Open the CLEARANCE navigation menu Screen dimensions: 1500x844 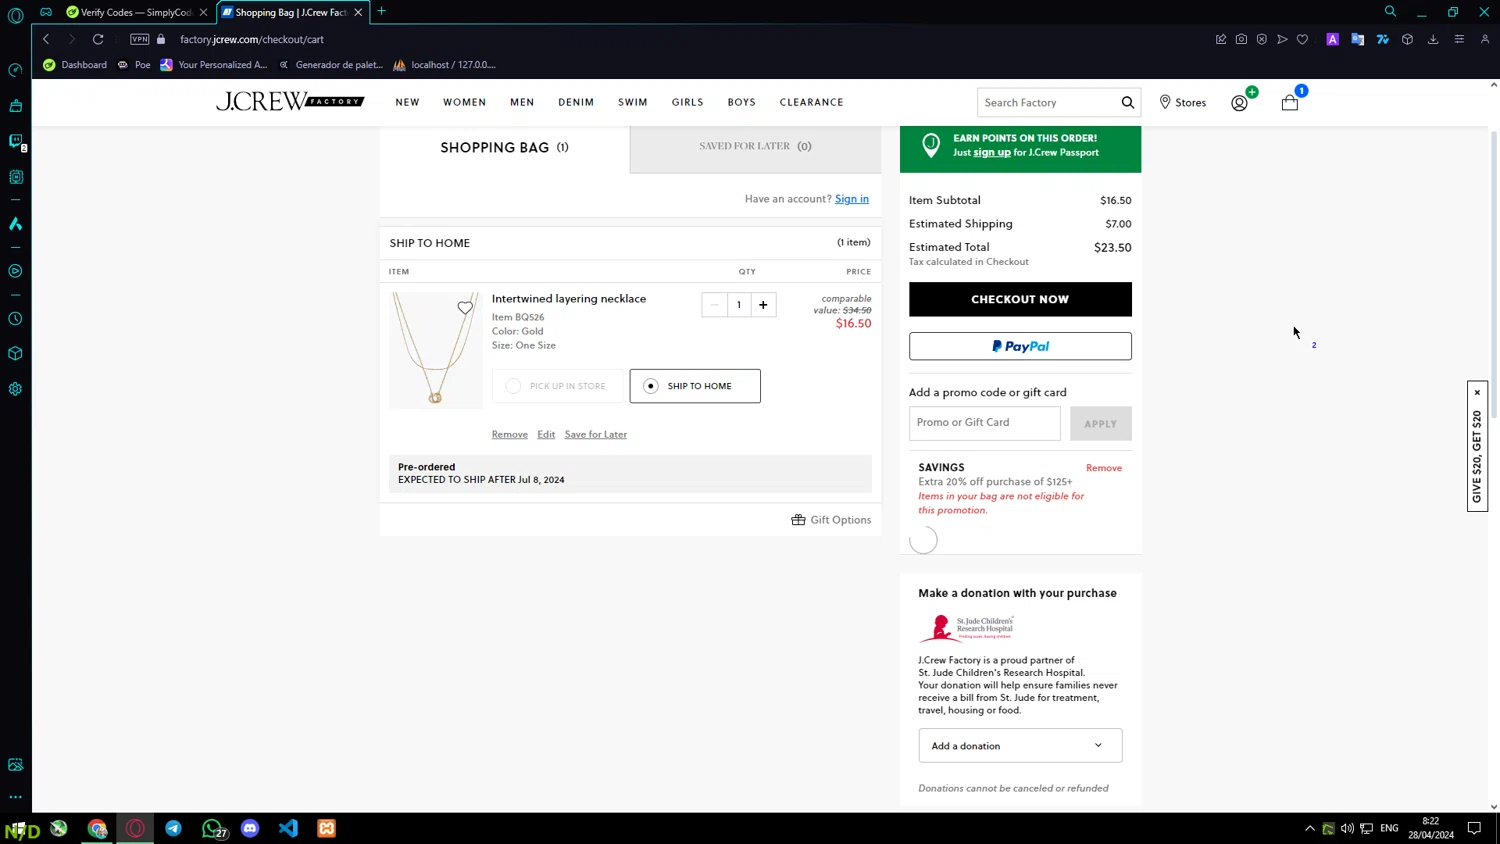point(811,102)
